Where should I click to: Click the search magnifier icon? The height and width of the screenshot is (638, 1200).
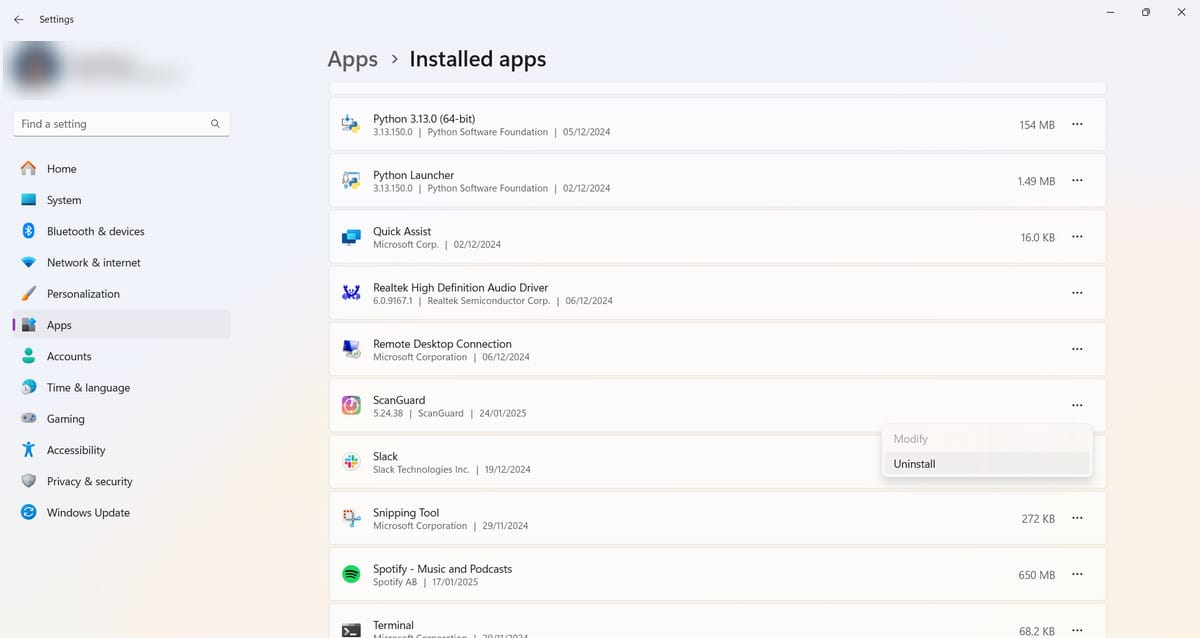[x=215, y=124]
